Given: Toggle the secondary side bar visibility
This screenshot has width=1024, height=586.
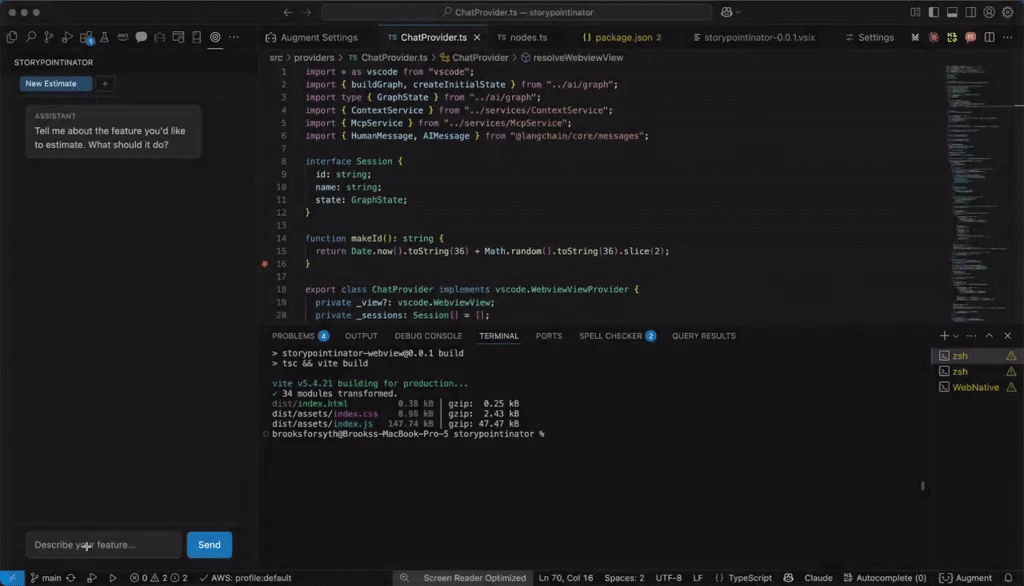Looking at the screenshot, I should point(971,12).
